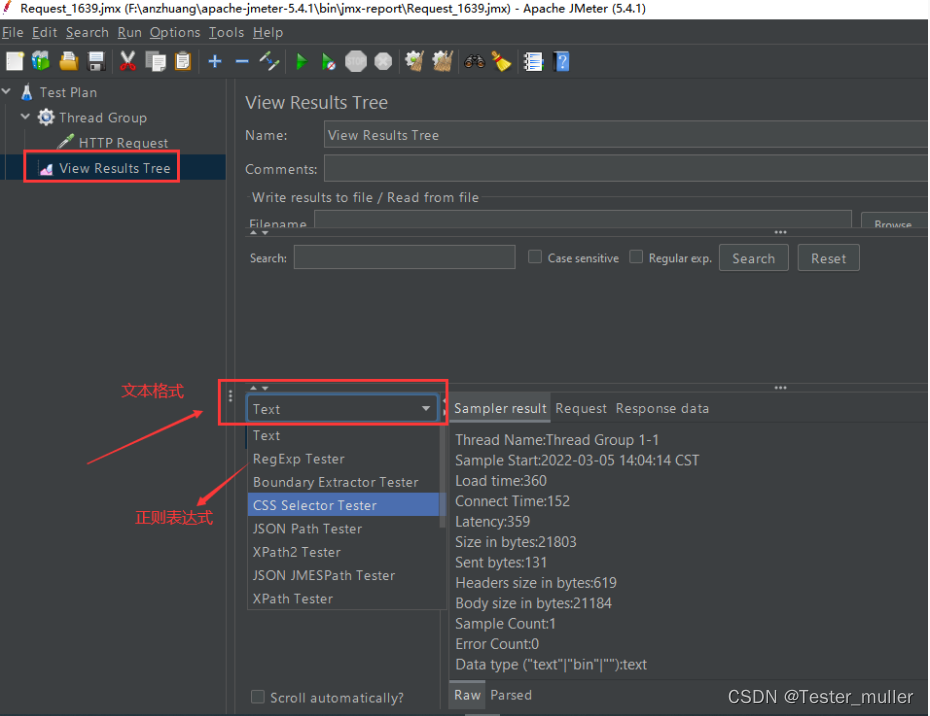Click the Clear results broom icon

tap(415, 61)
